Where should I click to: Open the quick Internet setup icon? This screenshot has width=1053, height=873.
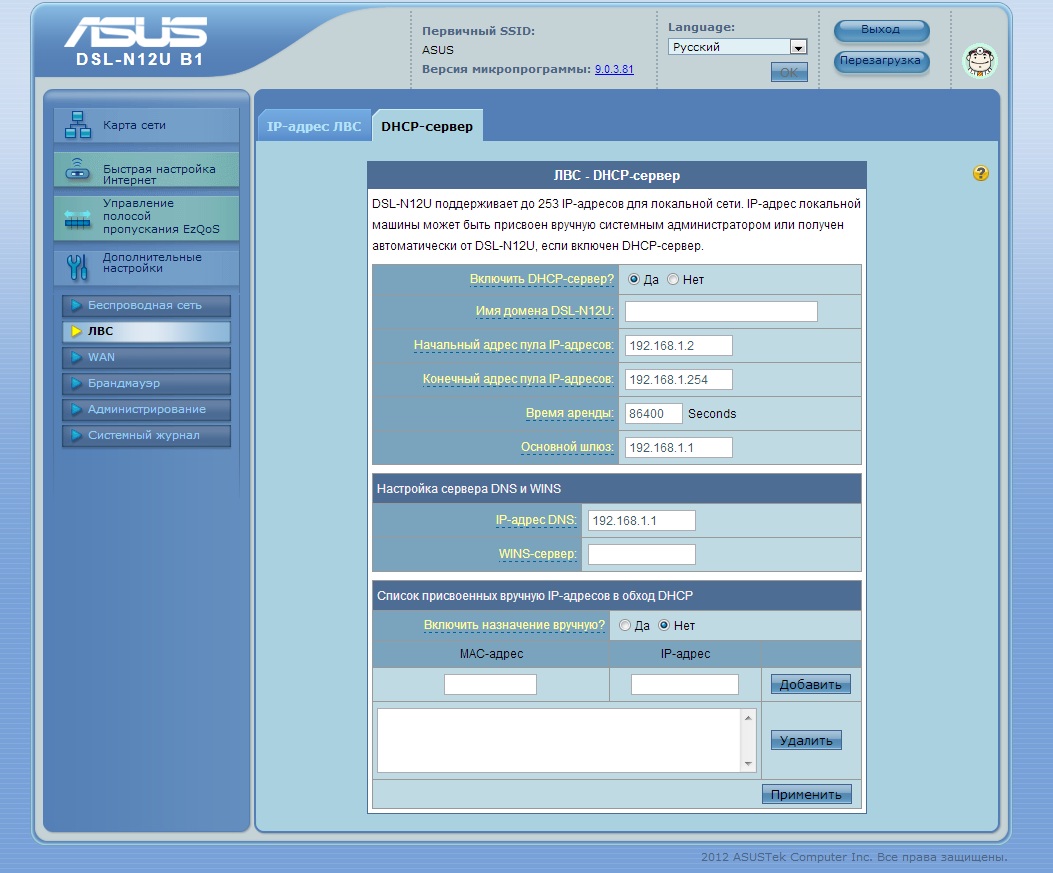pos(77,170)
